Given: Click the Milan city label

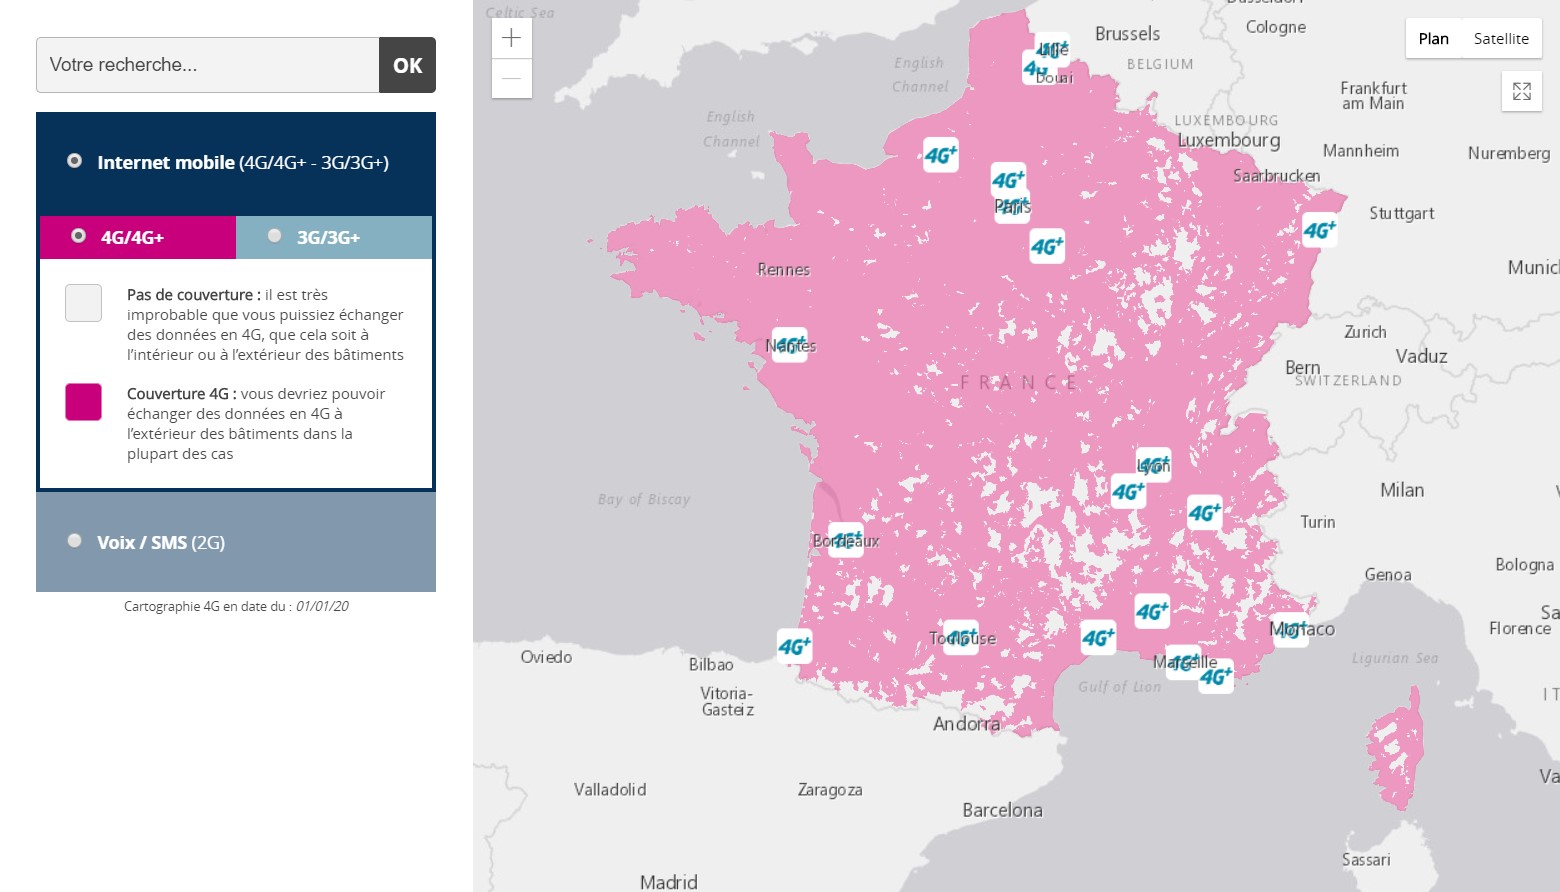Looking at the screenshot, I should (1402, 490).
